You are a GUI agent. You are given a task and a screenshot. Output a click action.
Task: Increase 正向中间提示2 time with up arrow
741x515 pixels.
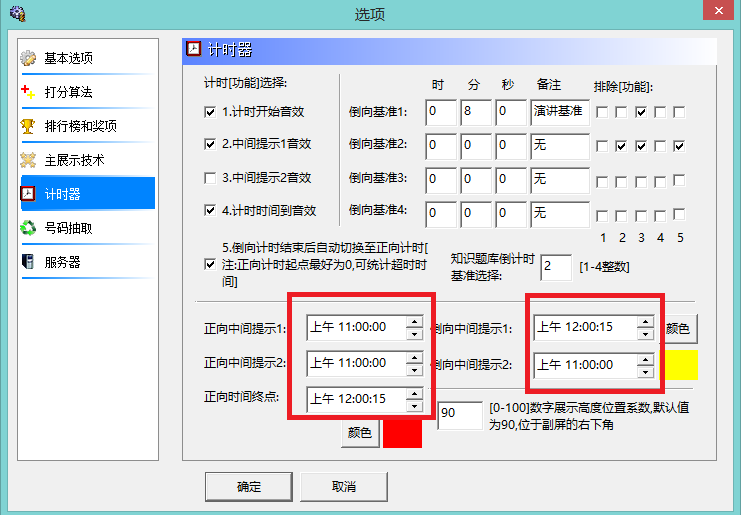[x=414, y=358]
